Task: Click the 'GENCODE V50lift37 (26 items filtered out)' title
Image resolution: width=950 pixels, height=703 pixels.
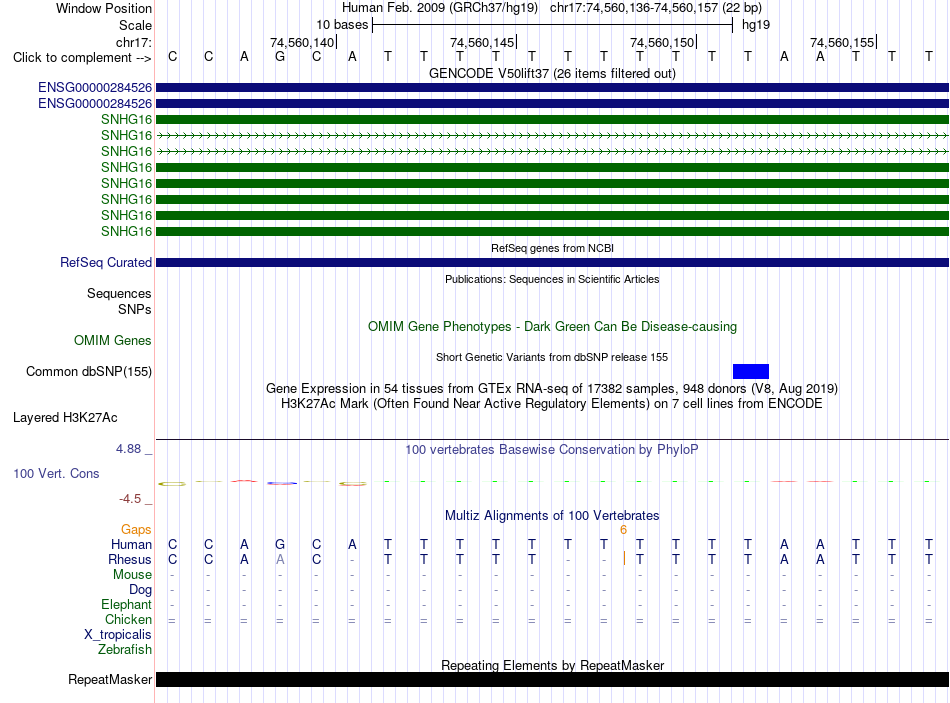Action: 552,73
